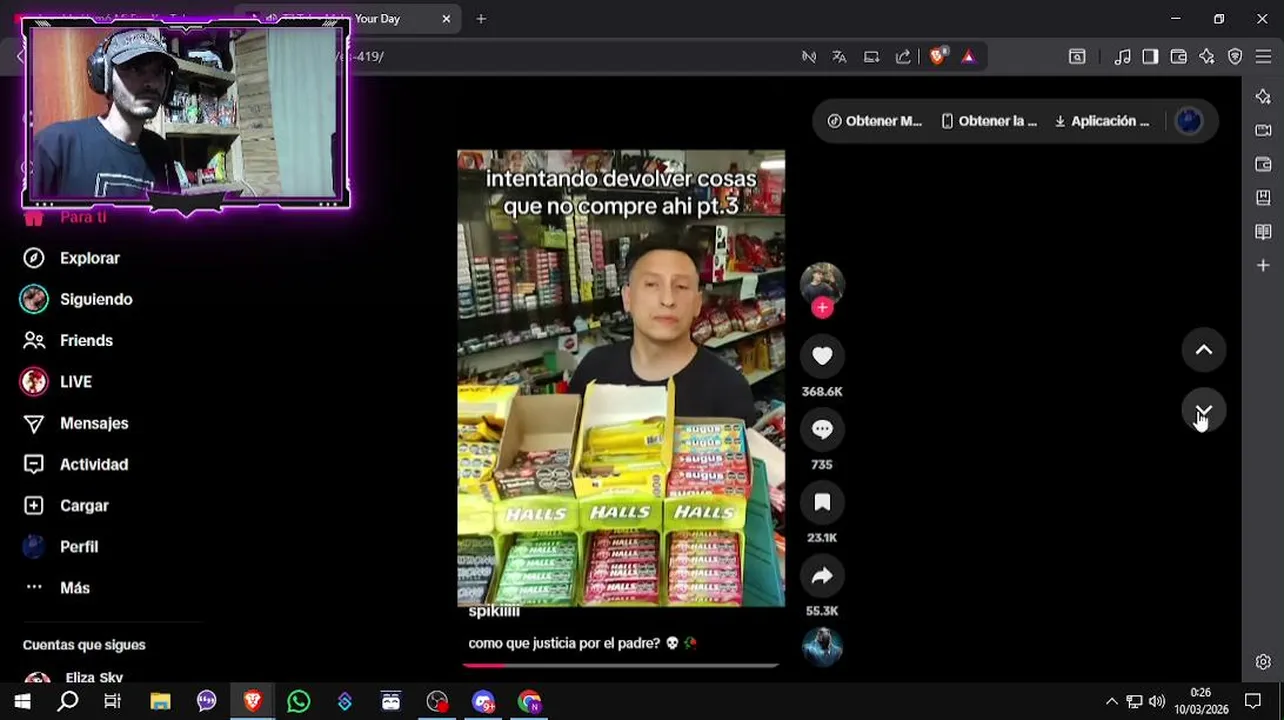Open sidebar settings gear icon

click(x=1263, y=662)
